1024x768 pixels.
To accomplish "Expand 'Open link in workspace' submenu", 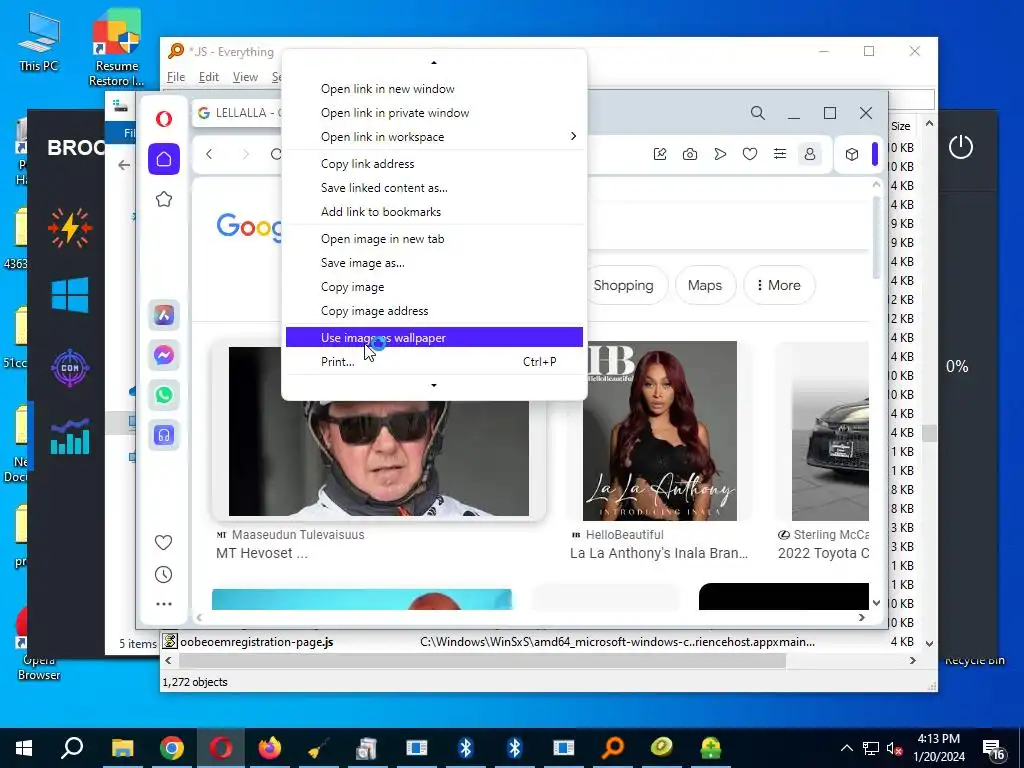I will [x=434, y=136].
